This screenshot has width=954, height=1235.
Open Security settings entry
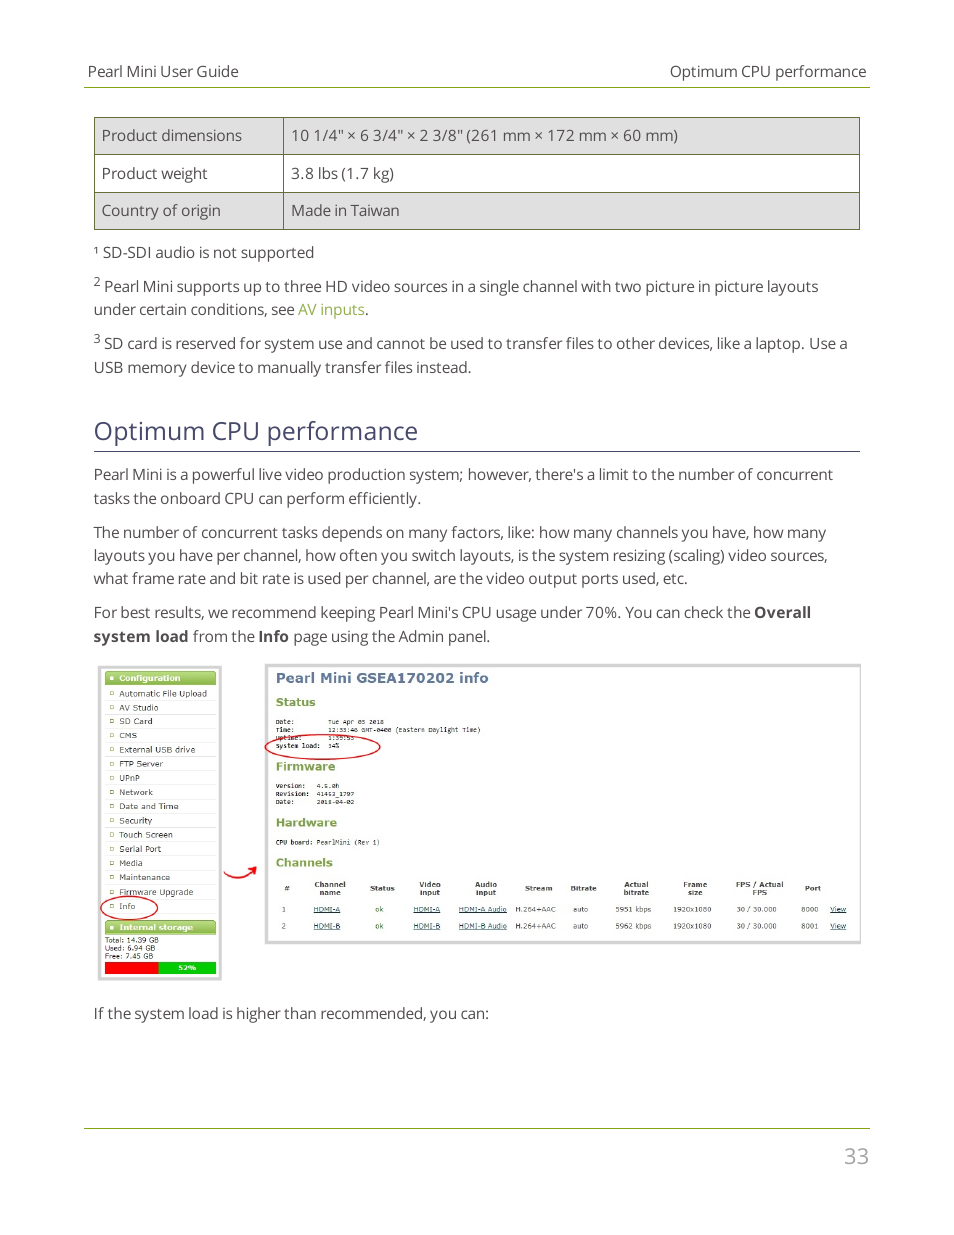coord(136,820)
